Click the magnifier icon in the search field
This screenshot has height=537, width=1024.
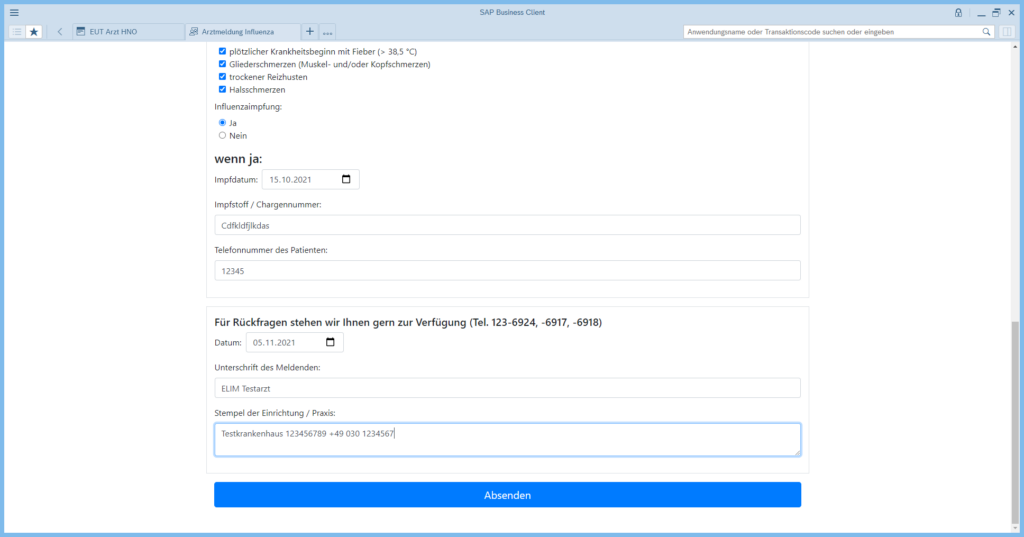click(x=986, y=32)
